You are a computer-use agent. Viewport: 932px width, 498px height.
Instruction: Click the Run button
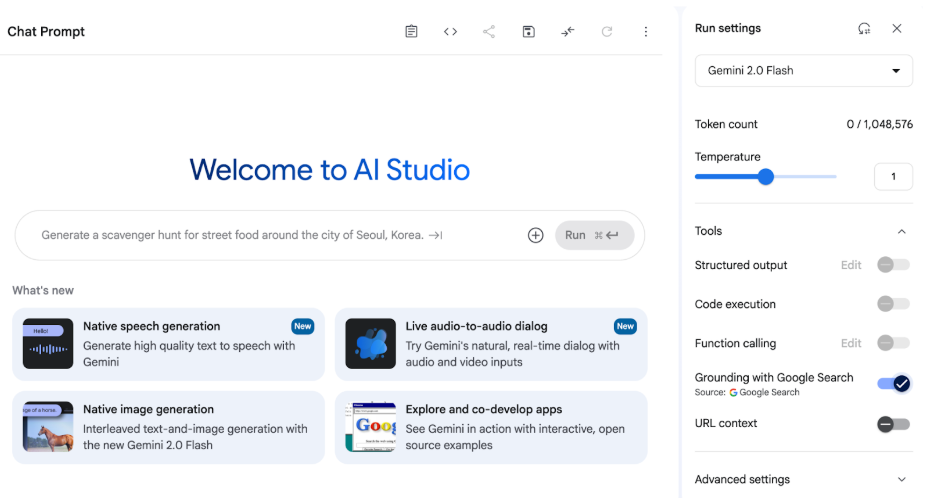pyautogui.click(x=594, y=235)
